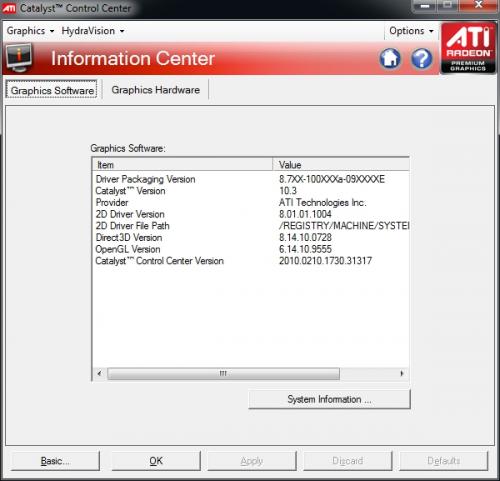The image size is (500, 481).
Task: Open the HydraVision dropdown menu
Action: [x=93, y=31]
